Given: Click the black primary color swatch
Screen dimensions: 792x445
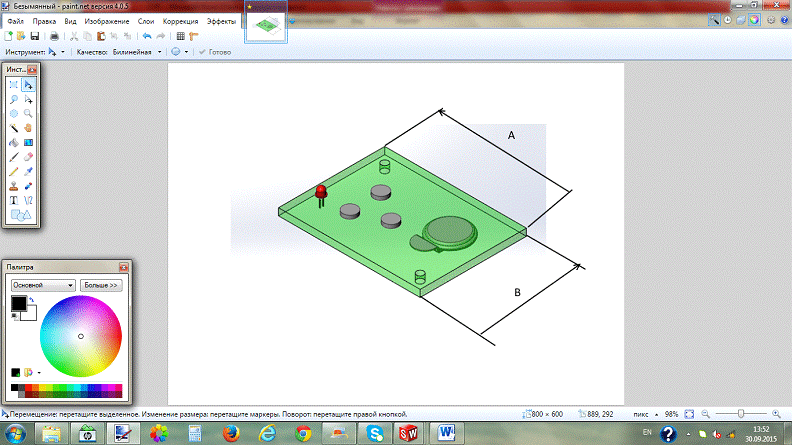Looking at the screenshot, I should pos(18,303).
